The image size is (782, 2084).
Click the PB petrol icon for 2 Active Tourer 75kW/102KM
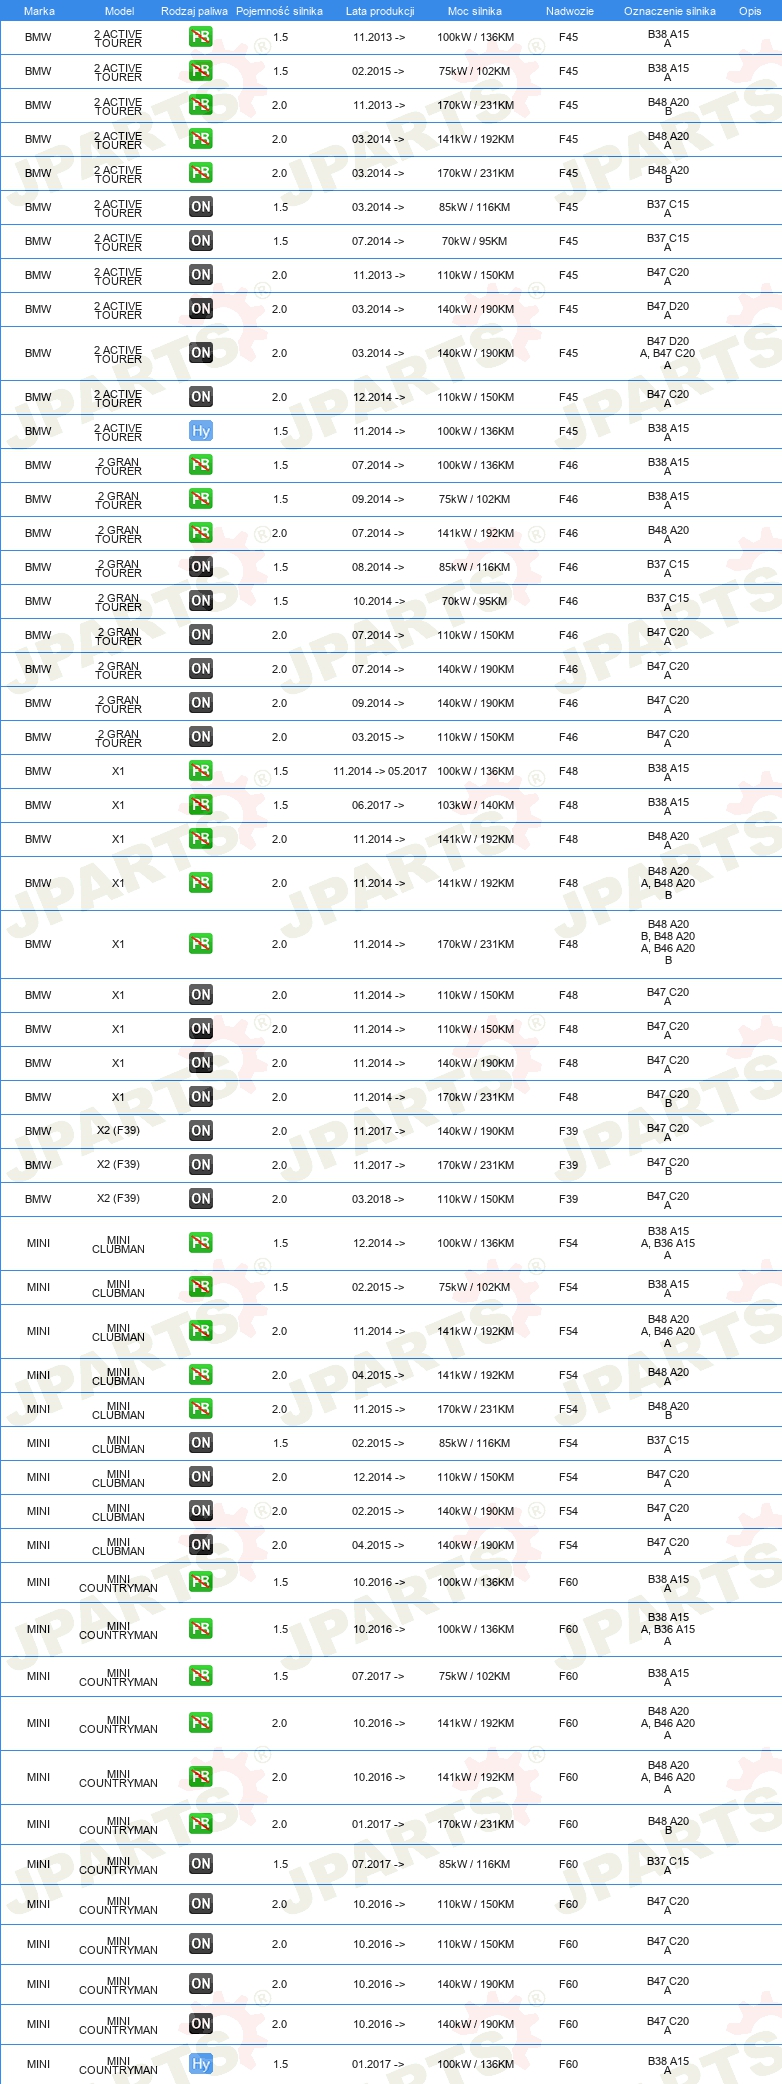(x=201, y=71)
